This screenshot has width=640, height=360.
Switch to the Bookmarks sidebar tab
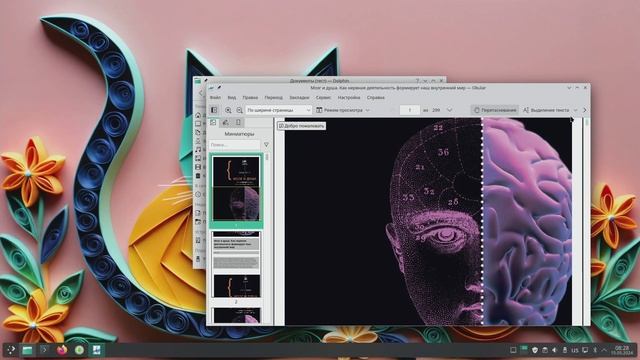238,122
